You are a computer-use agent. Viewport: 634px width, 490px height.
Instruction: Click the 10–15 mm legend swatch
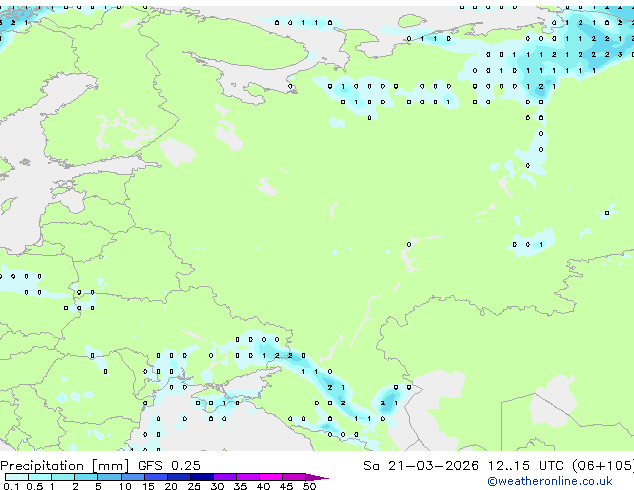[x=133, y=477]
